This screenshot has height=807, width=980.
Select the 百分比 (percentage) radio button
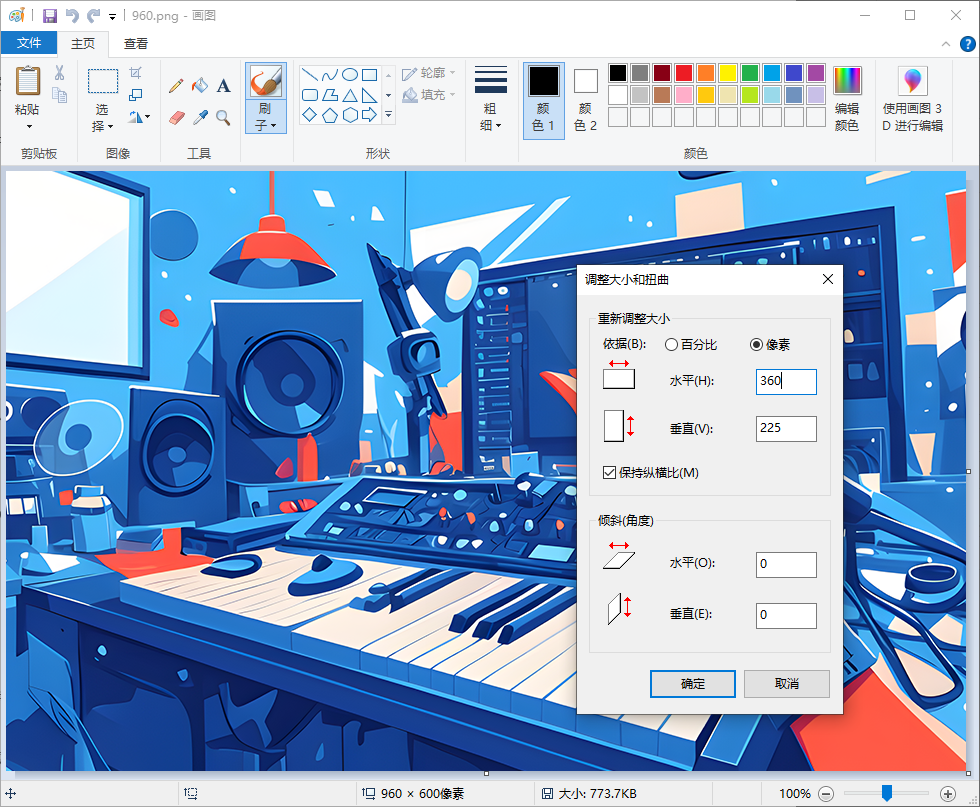tap(671, 345)
